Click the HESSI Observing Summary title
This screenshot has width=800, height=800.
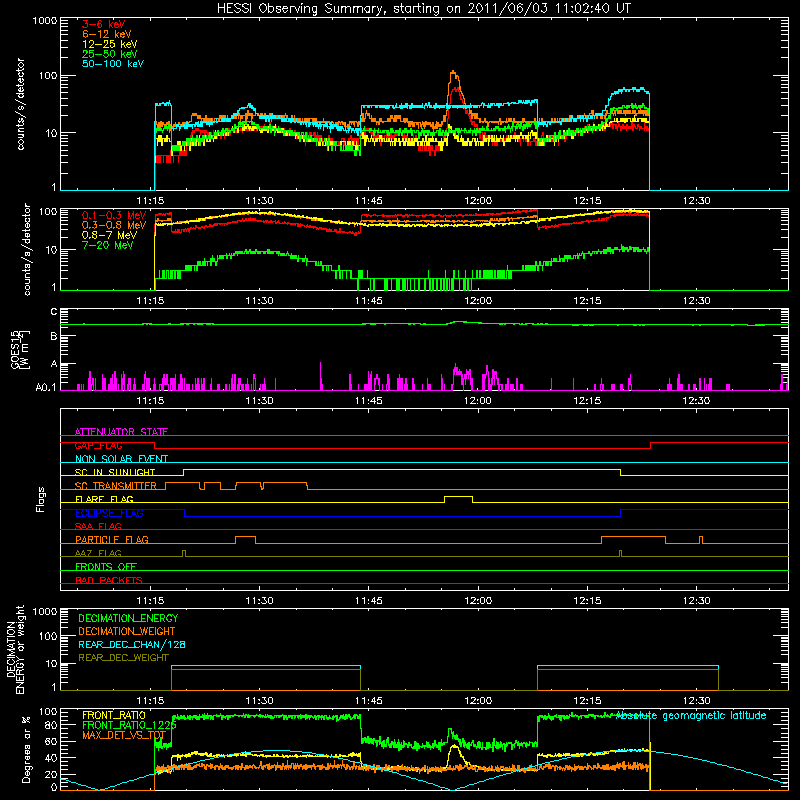[x=423, y=9]
